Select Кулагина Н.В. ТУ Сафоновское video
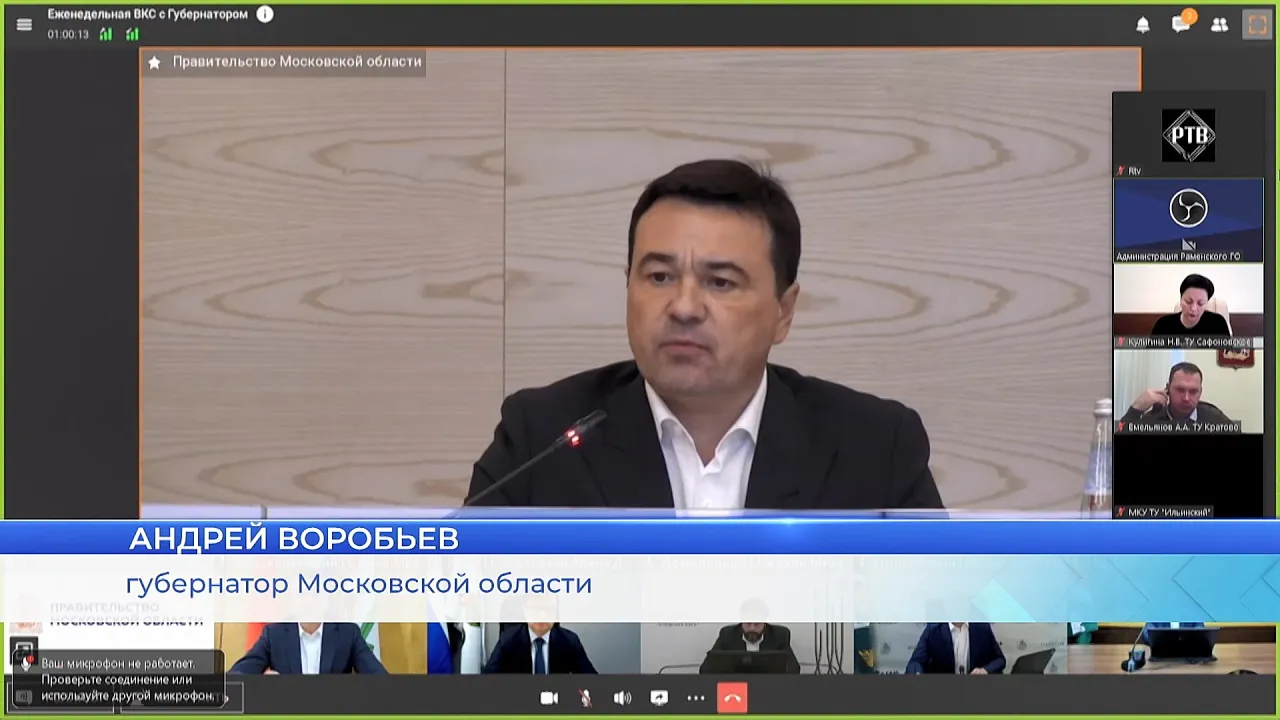1280x720 pixels. [x=1189, y=306]
